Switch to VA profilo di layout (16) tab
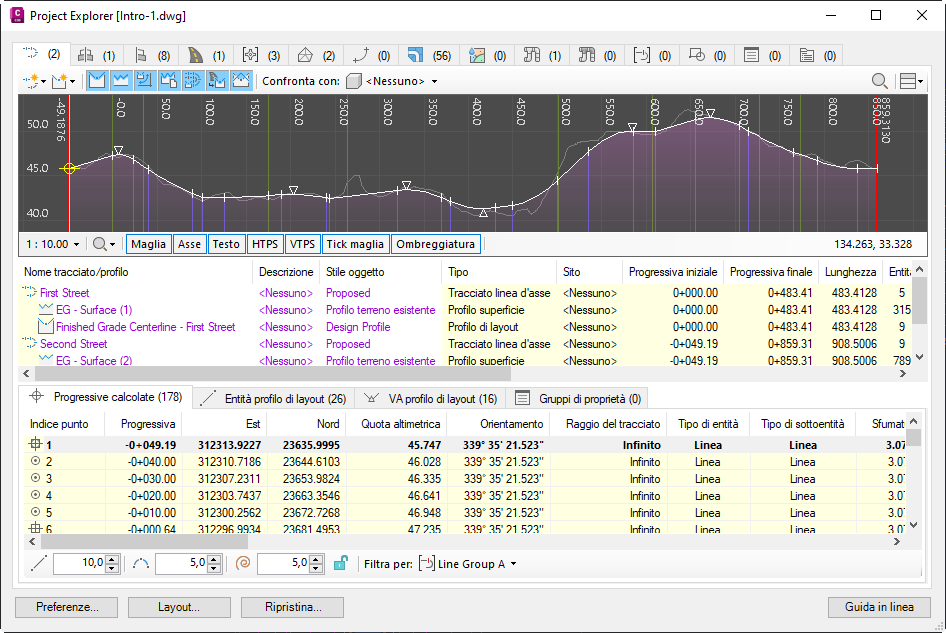Screen dimensions: 946x633 [x=431, y=398]
